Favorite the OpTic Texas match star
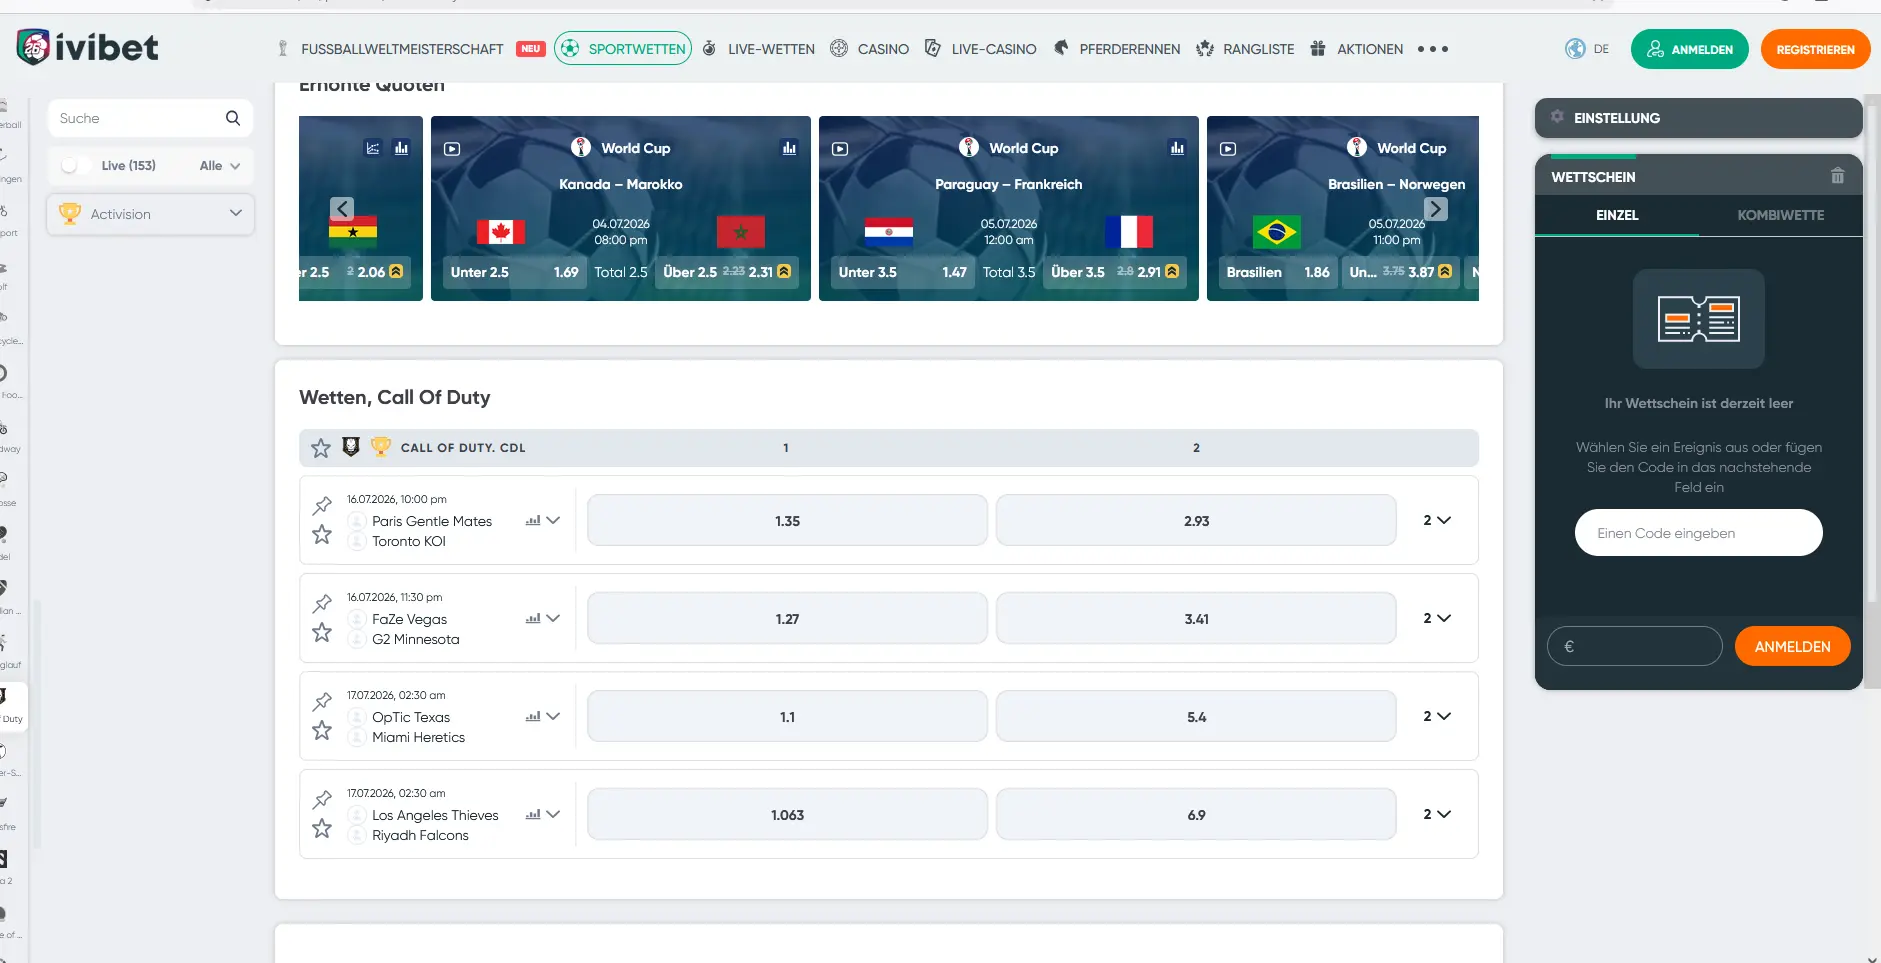The width and height of the screenshot is (1881, 963). pyautogui.click(x=322, y=731)
